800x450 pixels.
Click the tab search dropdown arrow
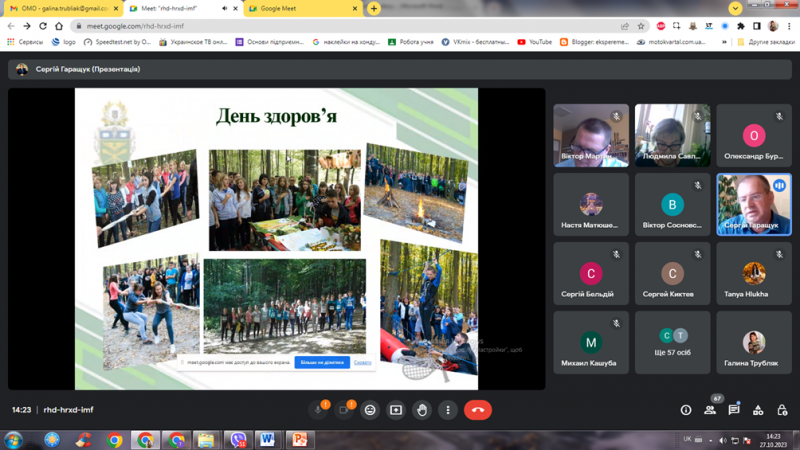click(735, 8)
